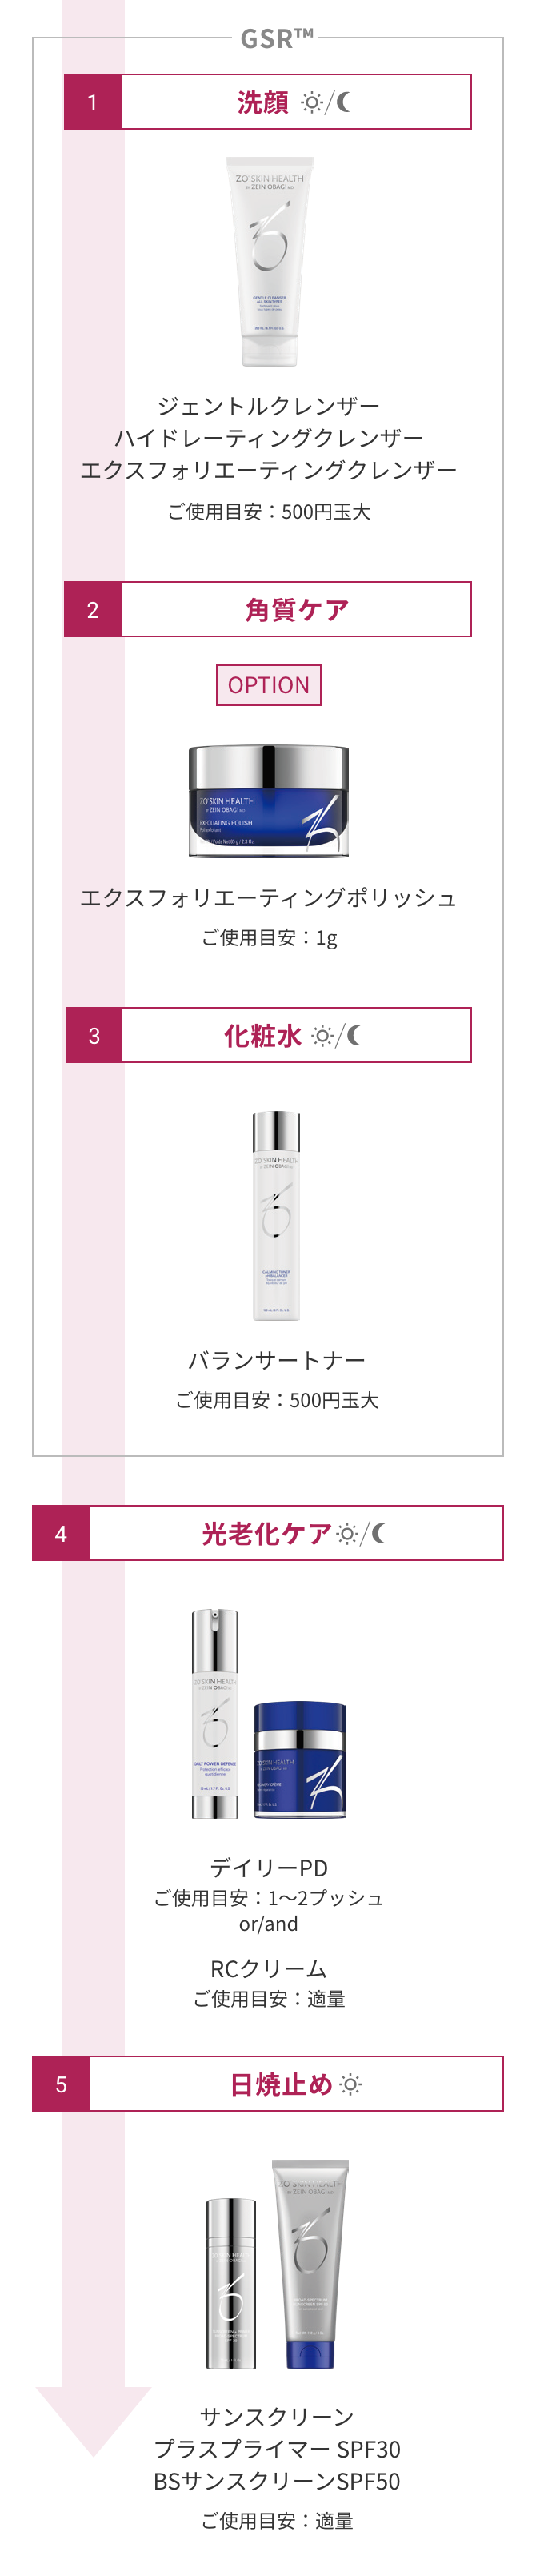
Task: Click the moon icon beside 光老化ケア
Action: tap(378, 1533)
